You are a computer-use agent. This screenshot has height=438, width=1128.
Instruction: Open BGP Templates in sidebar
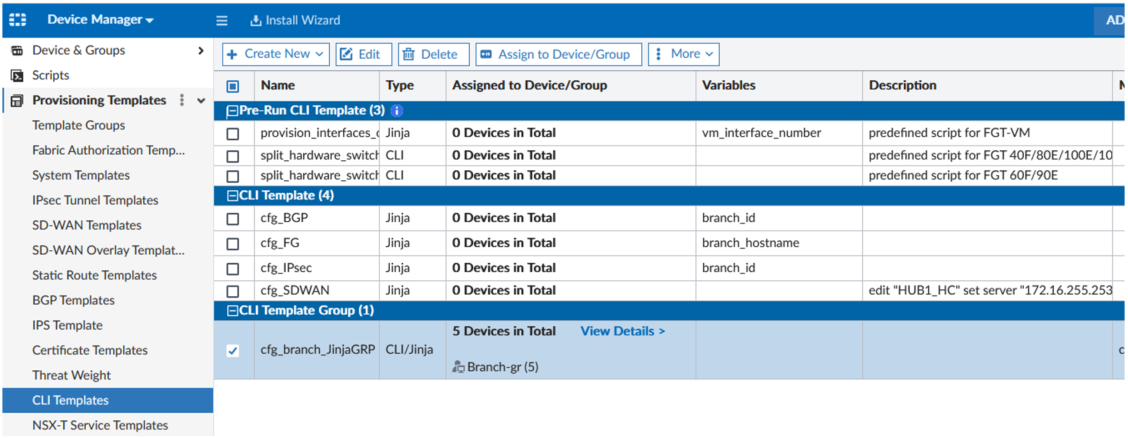click(x=73, y=300)
